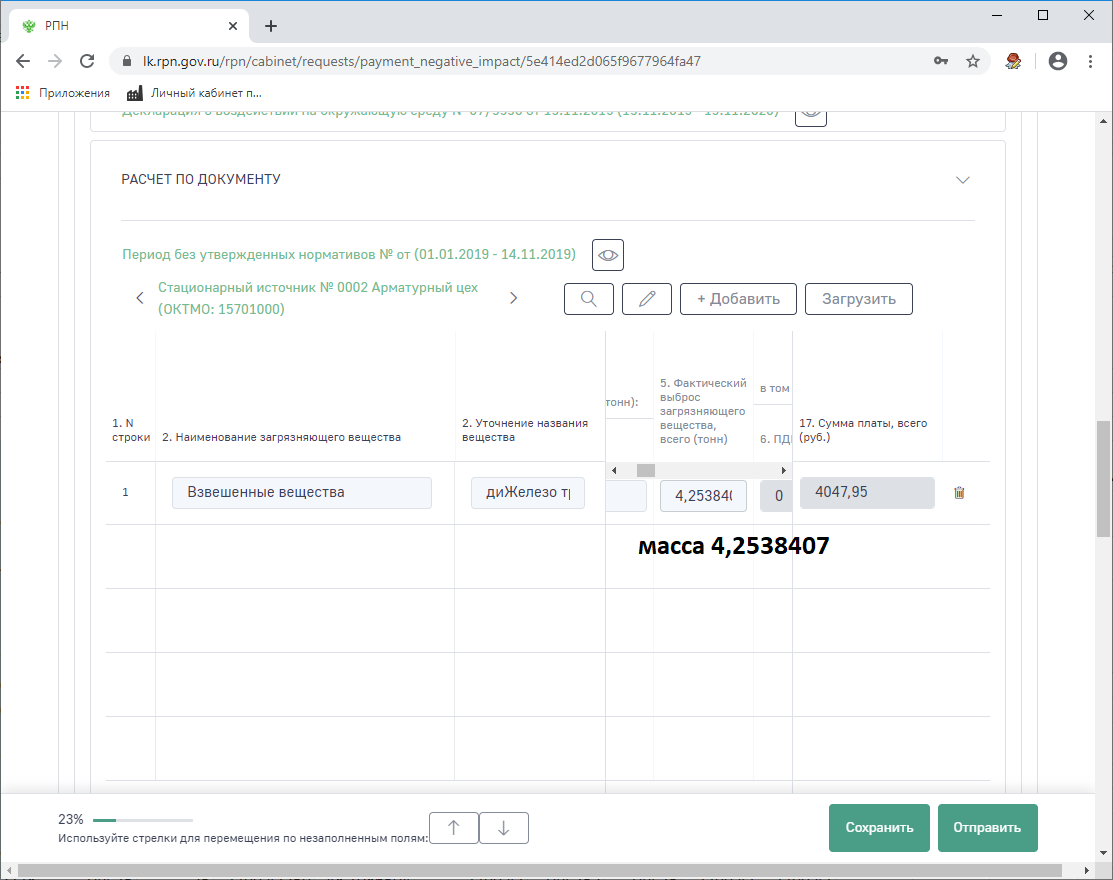This screenshot has width=1113, height=880.
Task: Reload the page in browser
Action: point(87,61)
